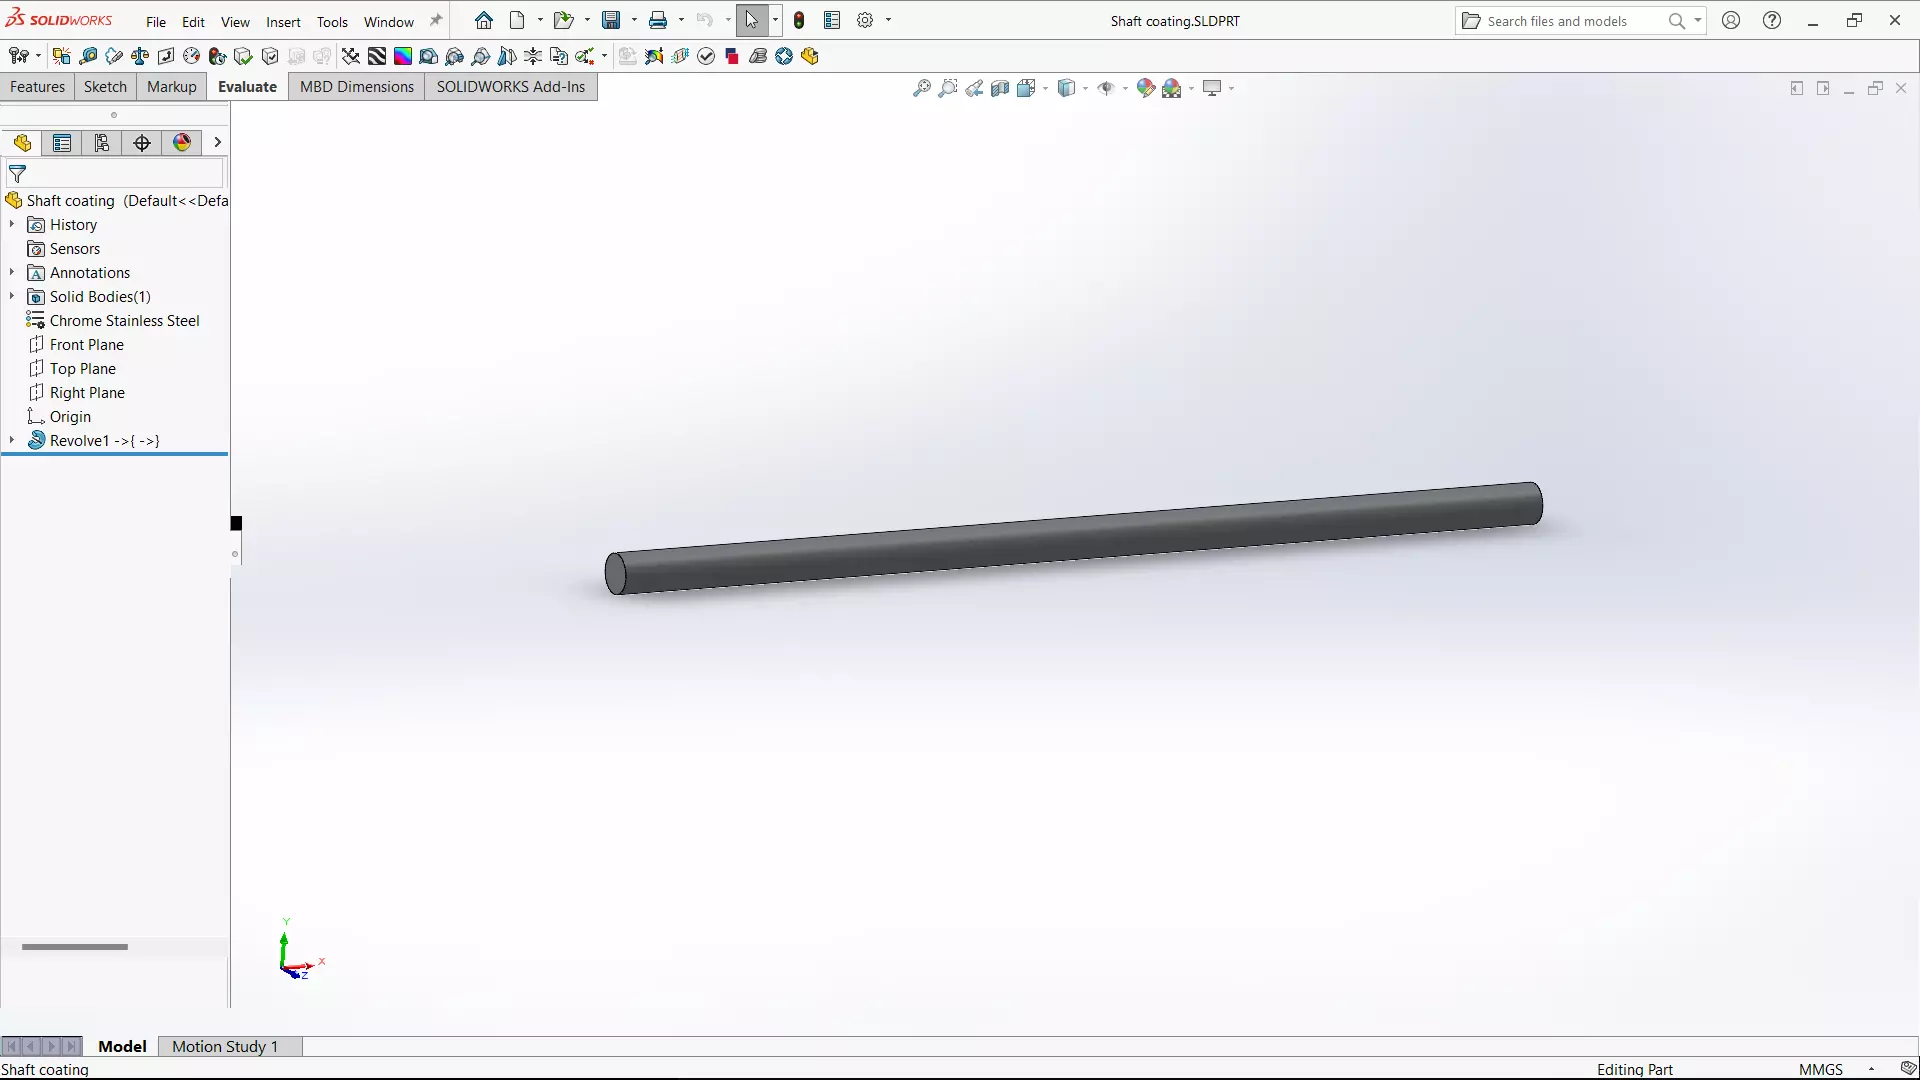
Task: Switch to DimXpertManager tab
Action: (142, 143)
